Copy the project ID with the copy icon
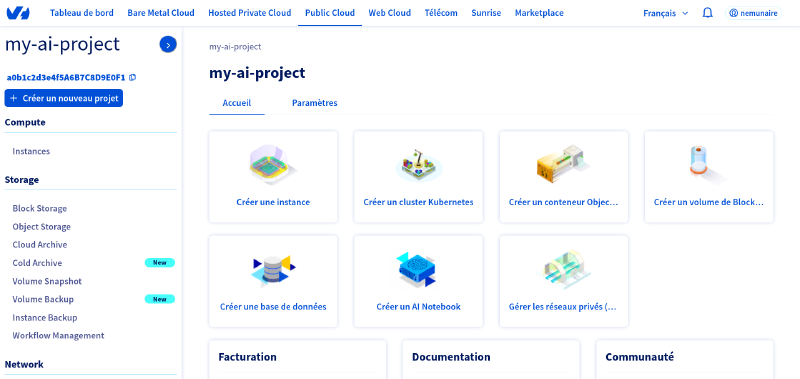 click(x=133, y=78)
